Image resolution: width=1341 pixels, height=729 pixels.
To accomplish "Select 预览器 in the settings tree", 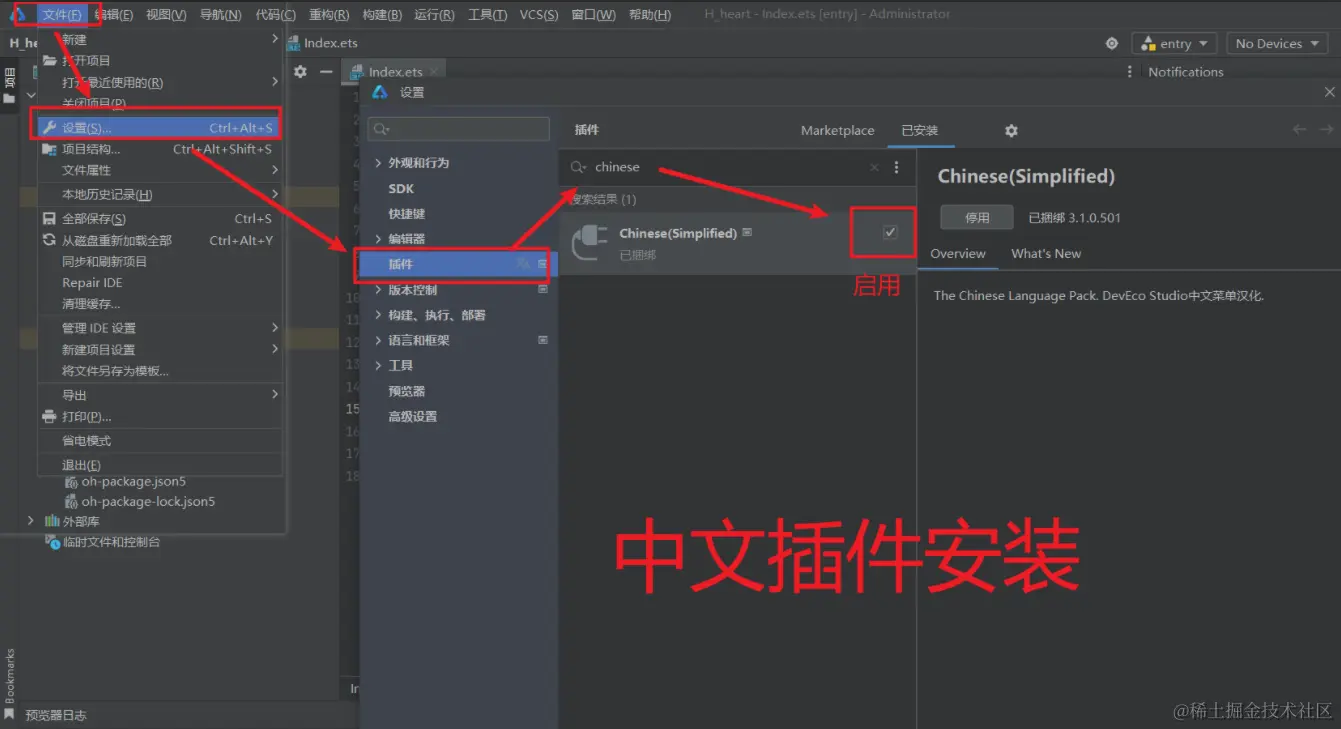I will point(407,391).
